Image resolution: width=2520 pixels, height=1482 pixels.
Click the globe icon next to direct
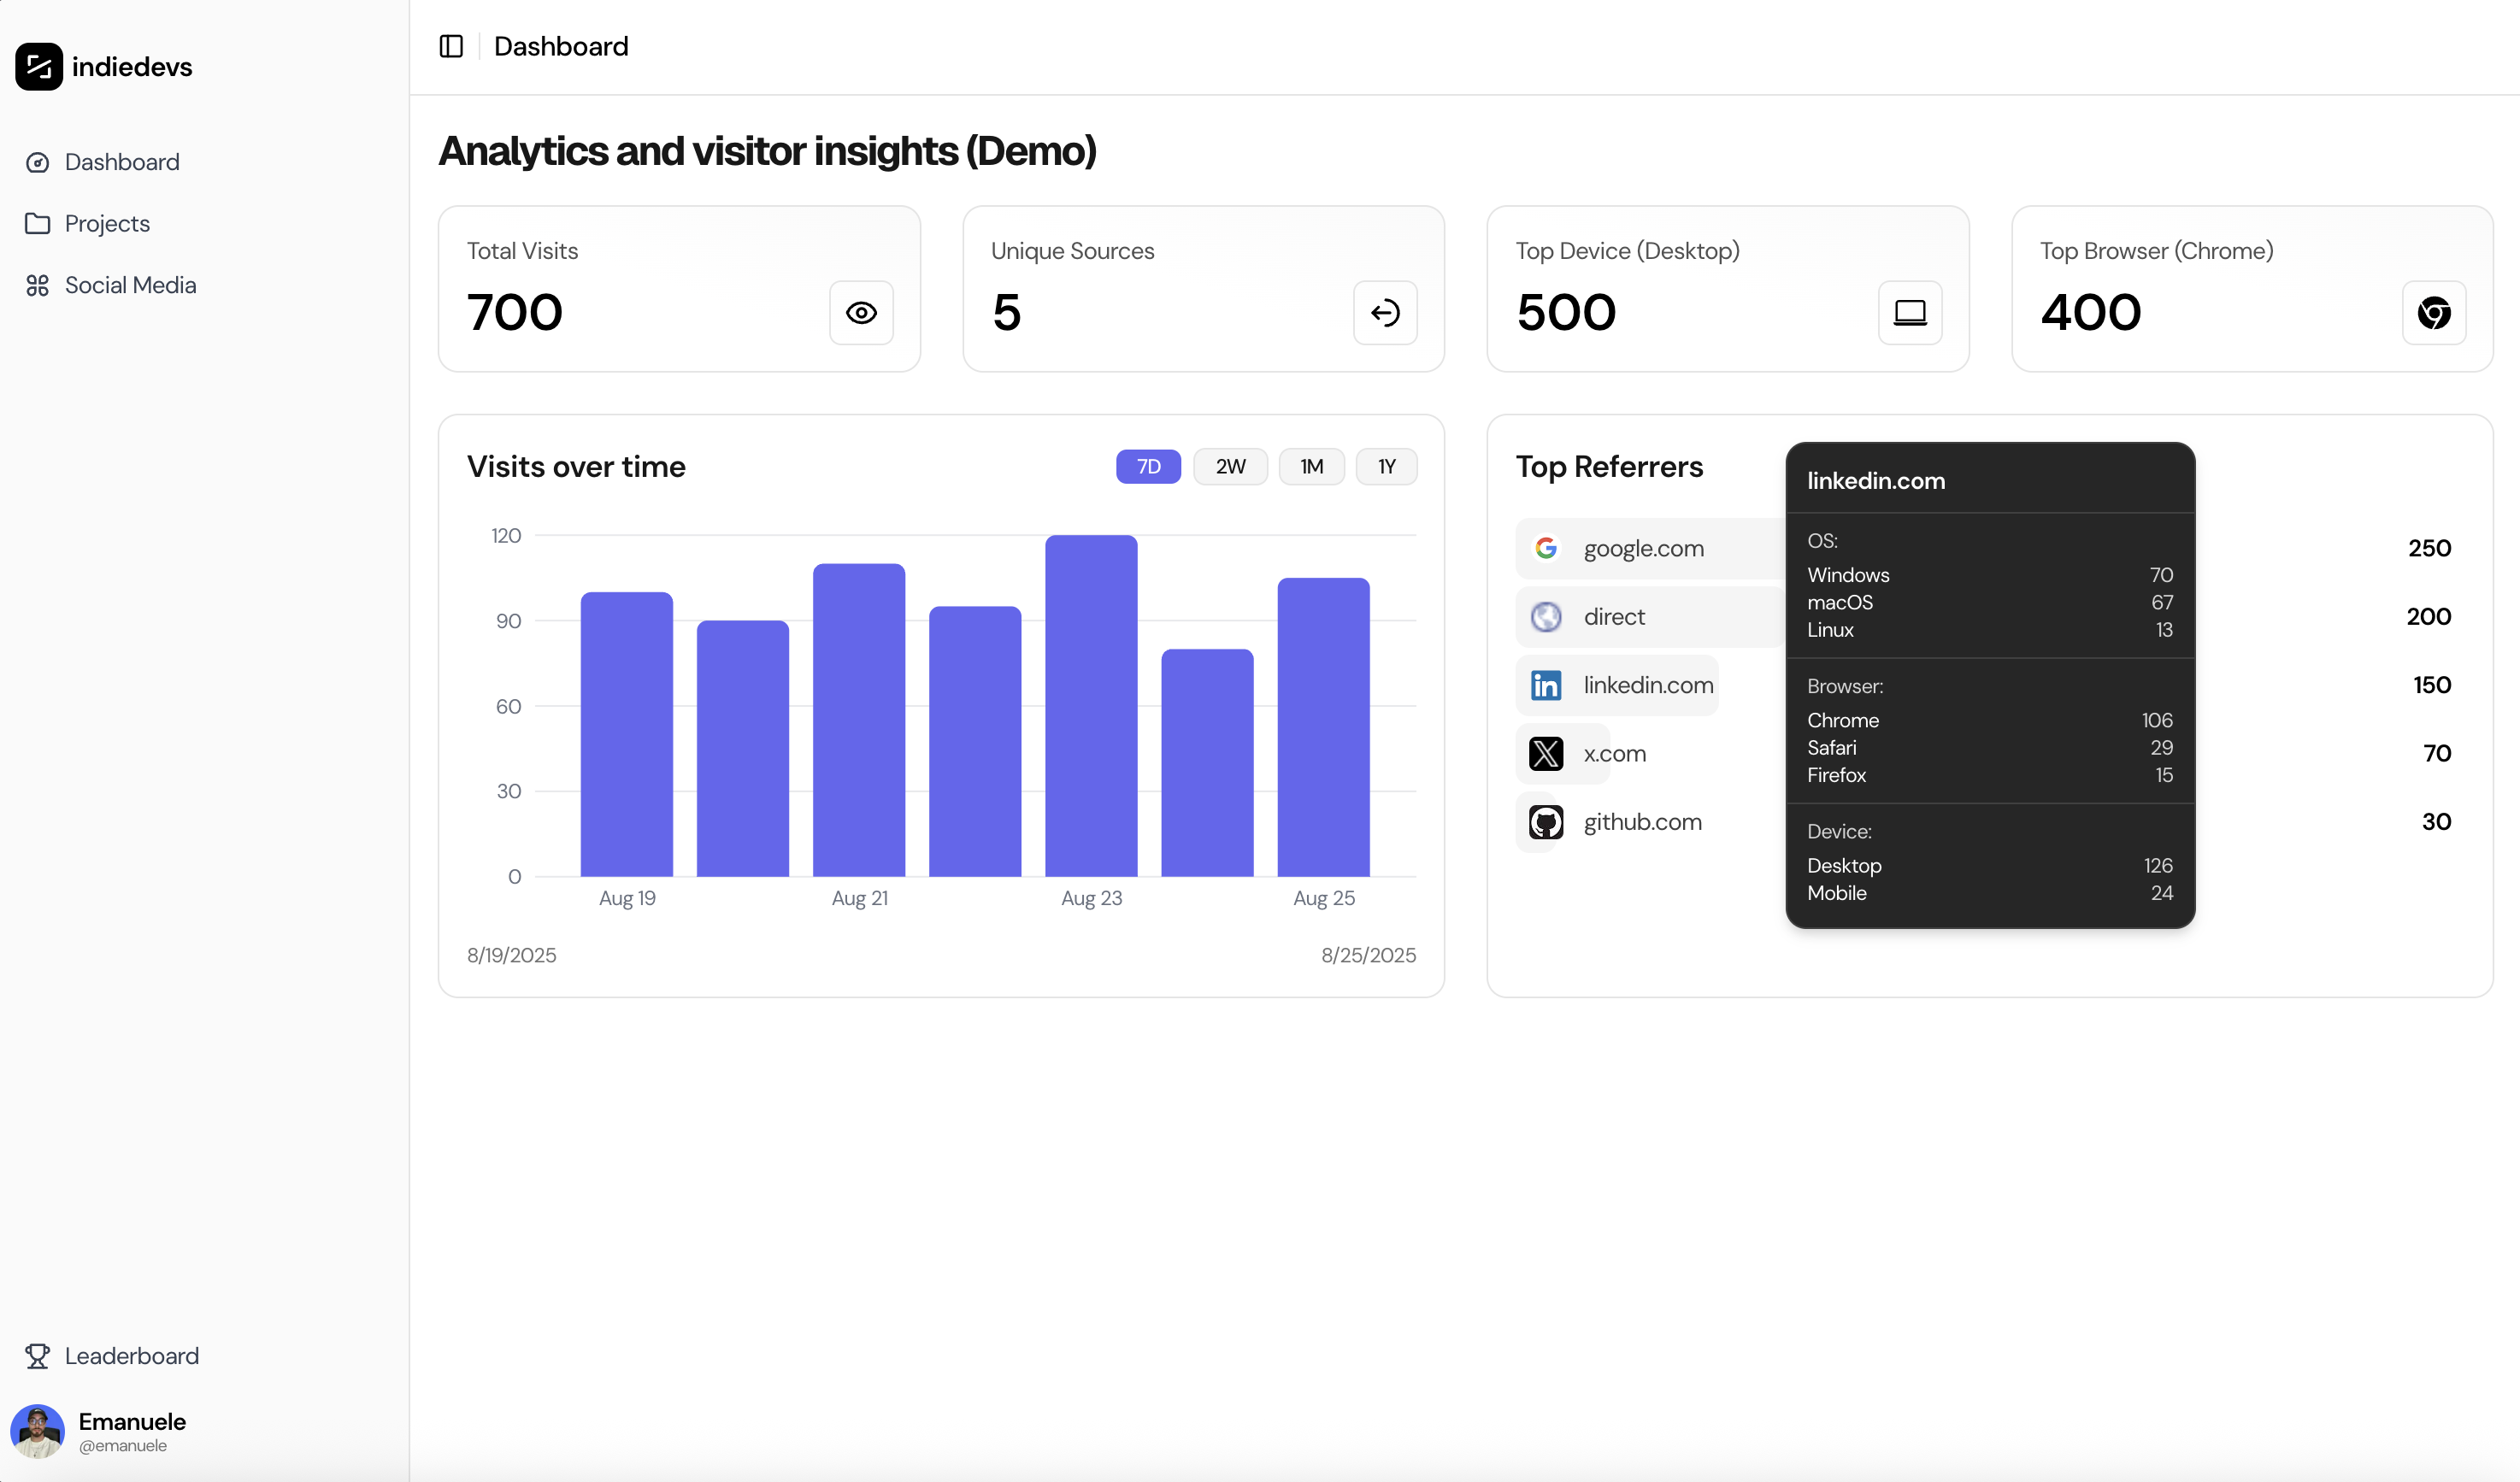tap(1546, 617)
